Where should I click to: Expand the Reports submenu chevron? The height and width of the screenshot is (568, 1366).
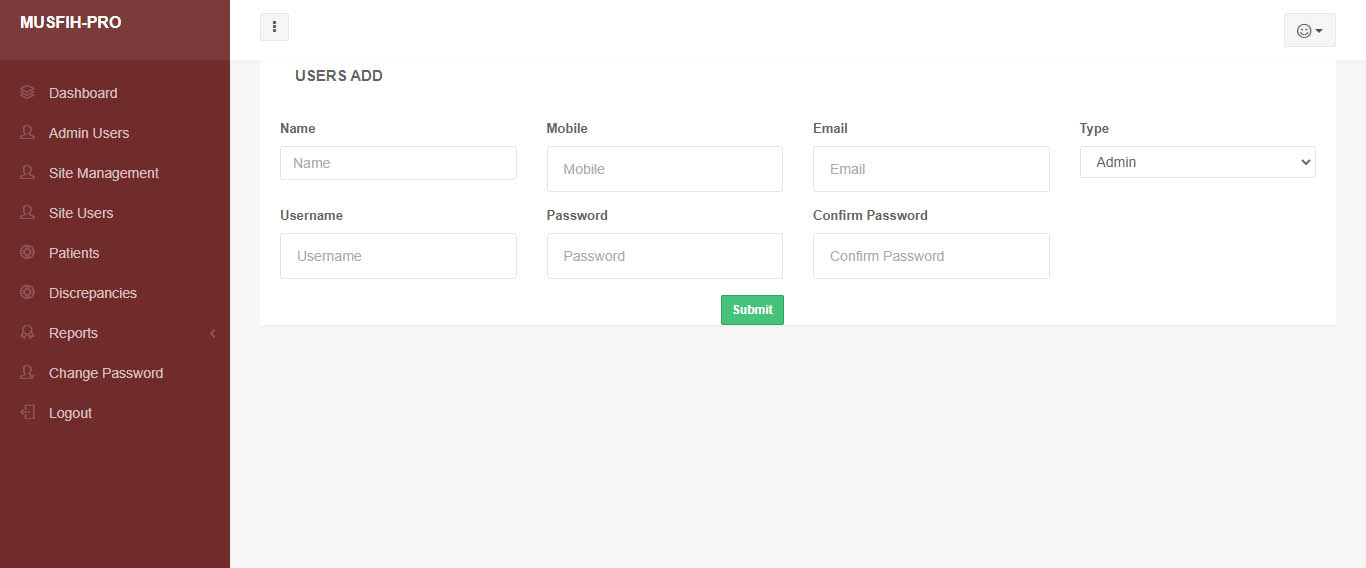point(212,333)
